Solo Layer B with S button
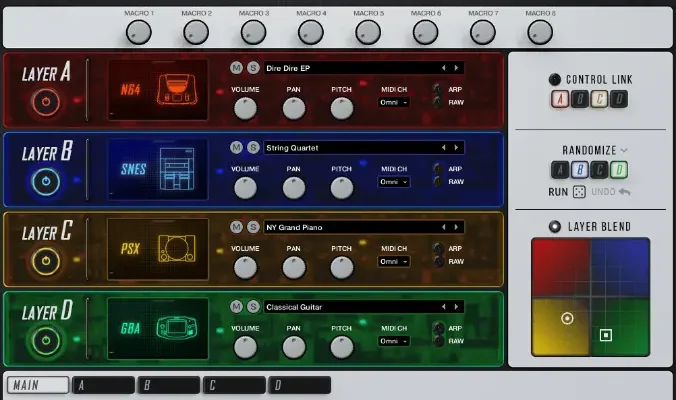The image size is (676, 400). click(x=252, y=148)
